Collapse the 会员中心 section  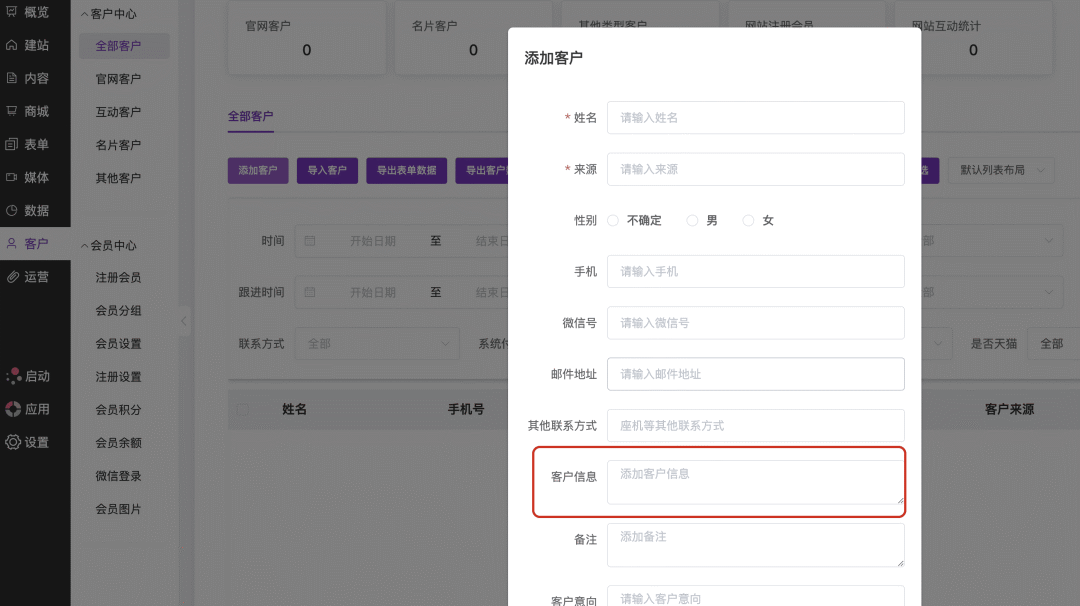[x=84, y=245]
